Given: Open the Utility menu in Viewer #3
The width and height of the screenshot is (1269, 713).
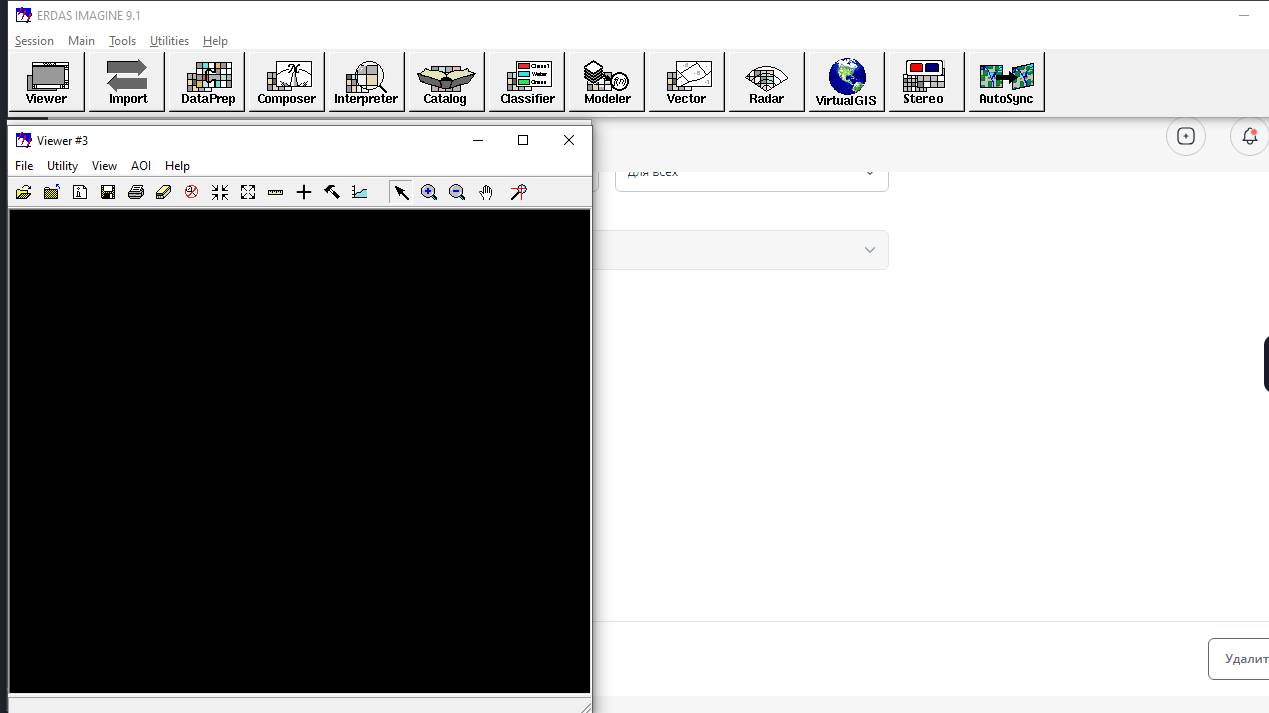Looking at the screenshot, I should coord(62,166).
